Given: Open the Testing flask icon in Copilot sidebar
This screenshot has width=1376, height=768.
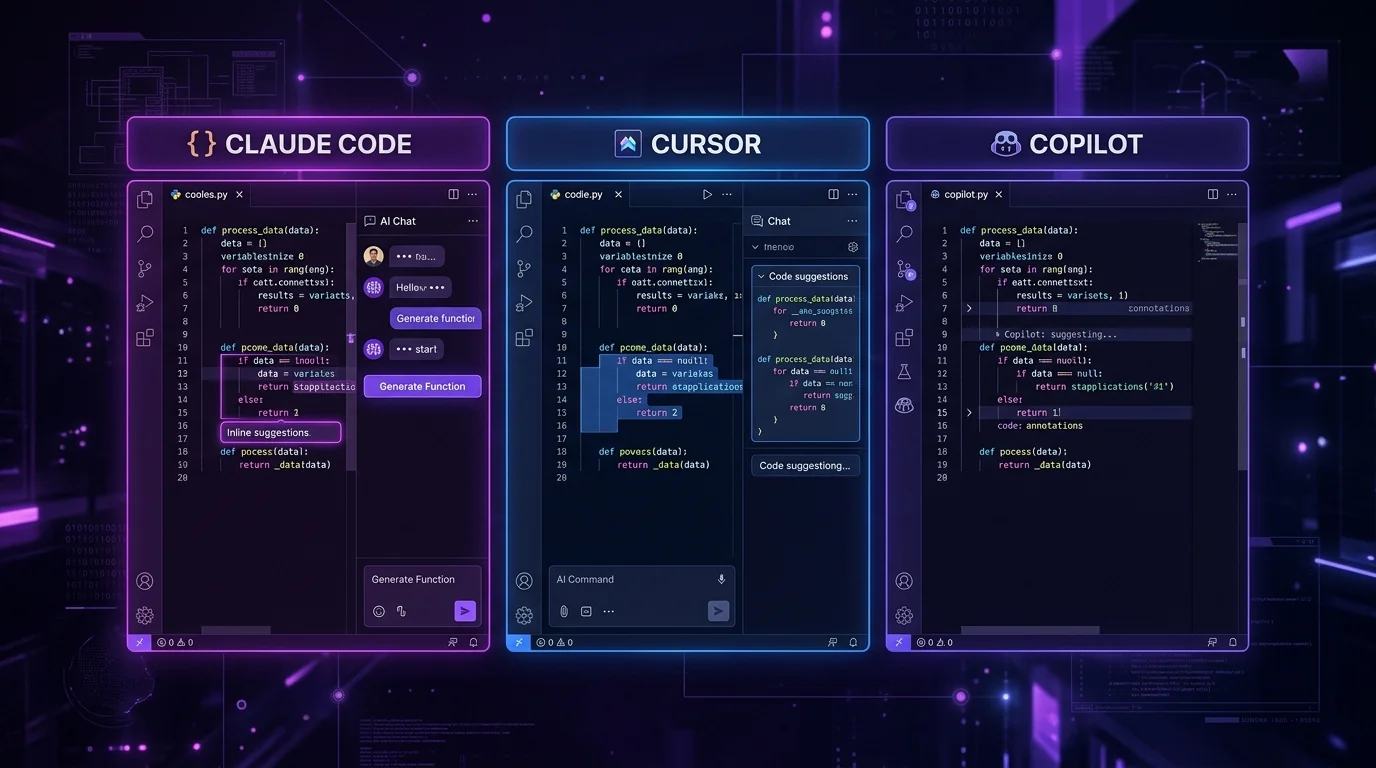Looking at the screenshot, I should point(904,371).
